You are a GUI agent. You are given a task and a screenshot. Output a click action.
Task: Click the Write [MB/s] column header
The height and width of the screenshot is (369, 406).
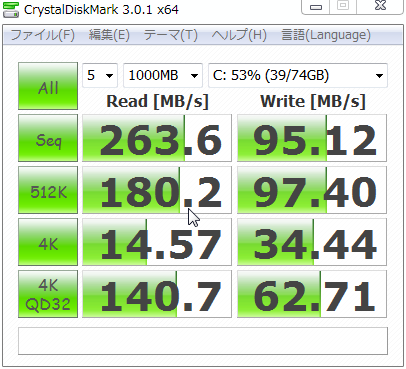[x=313, y=101]
